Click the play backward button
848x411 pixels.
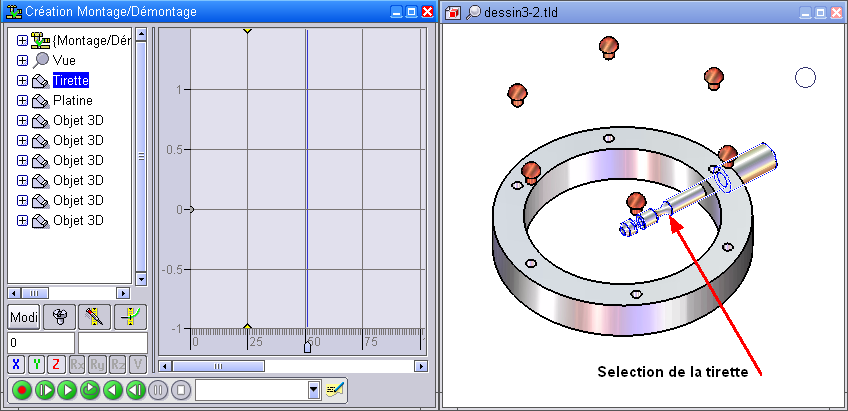112,390
